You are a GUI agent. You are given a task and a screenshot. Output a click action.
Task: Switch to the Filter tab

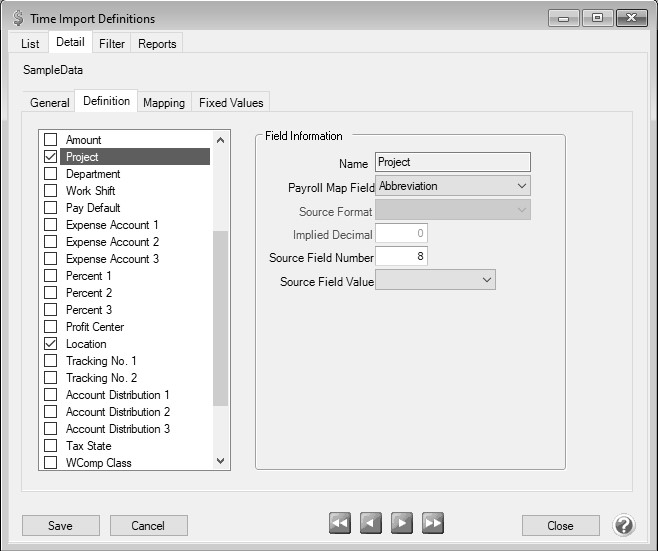click(112, 44)
